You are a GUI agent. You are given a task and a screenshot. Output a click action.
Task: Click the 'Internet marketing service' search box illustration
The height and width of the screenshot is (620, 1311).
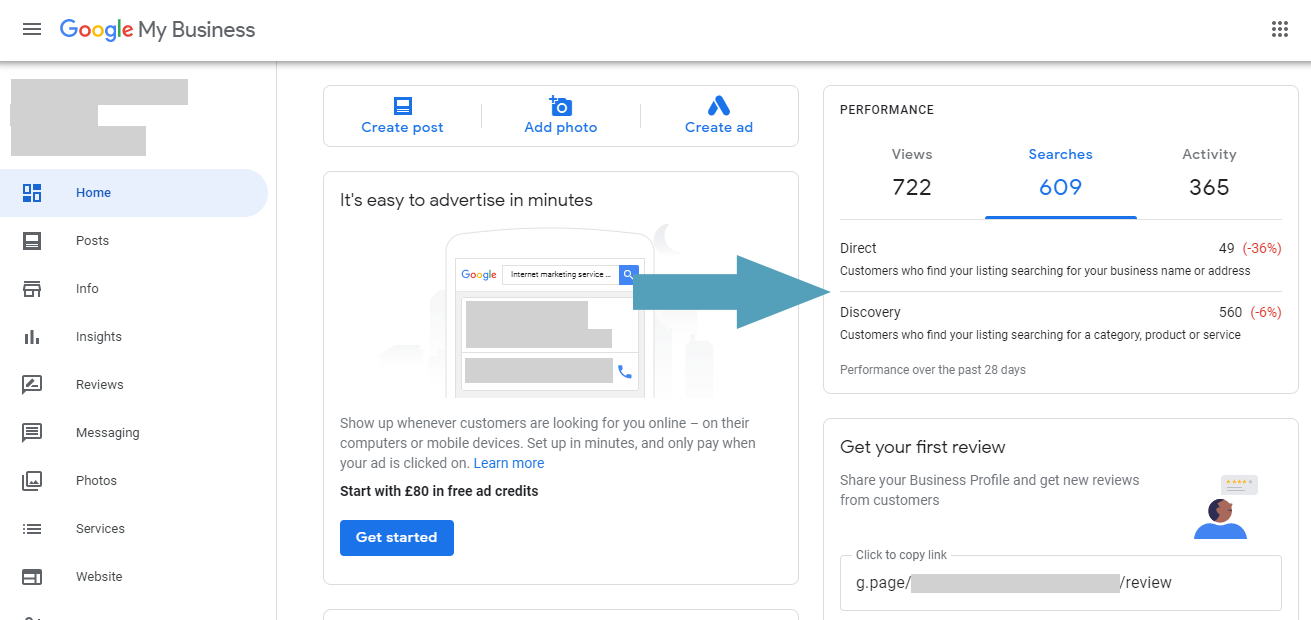(x=560, y=274)
